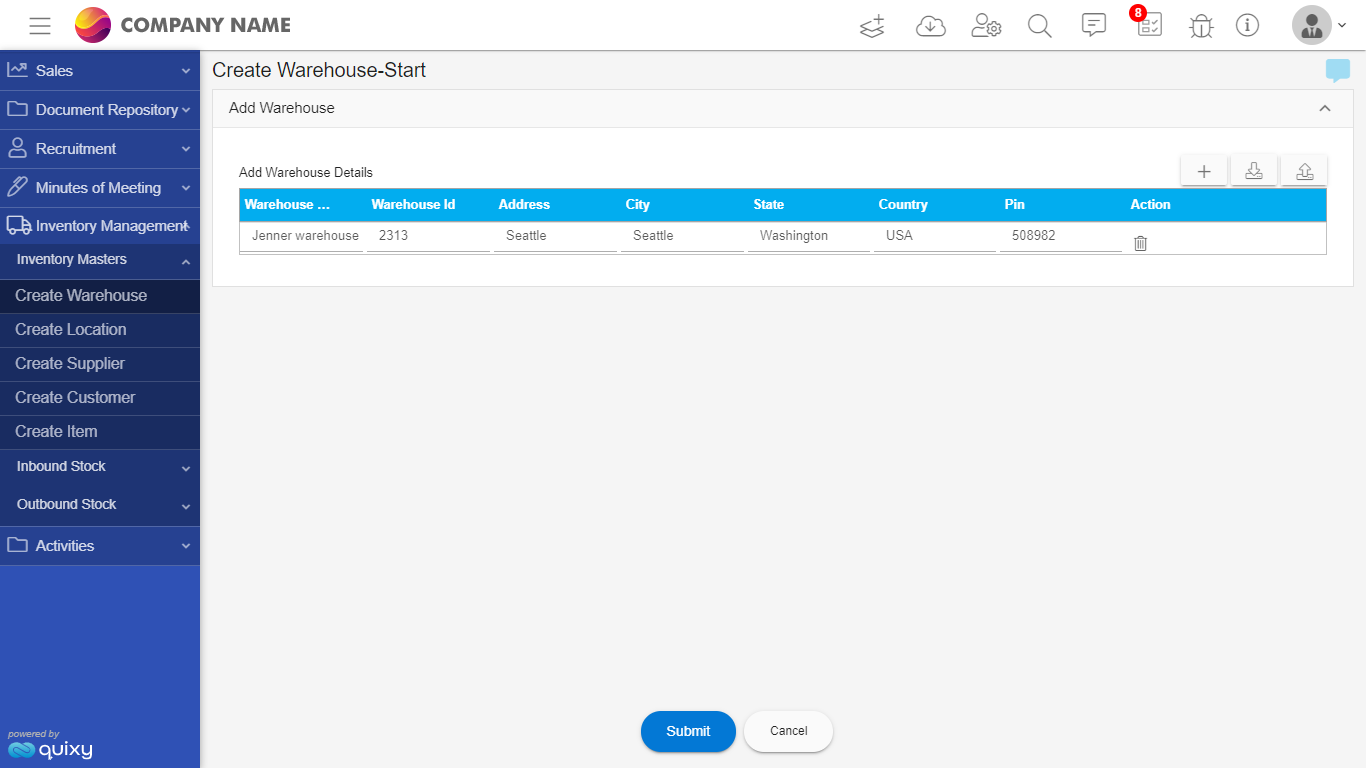Delete the Jenner warehouse row
This screenshot has height=768, width=1366.
pos(1140,243)
